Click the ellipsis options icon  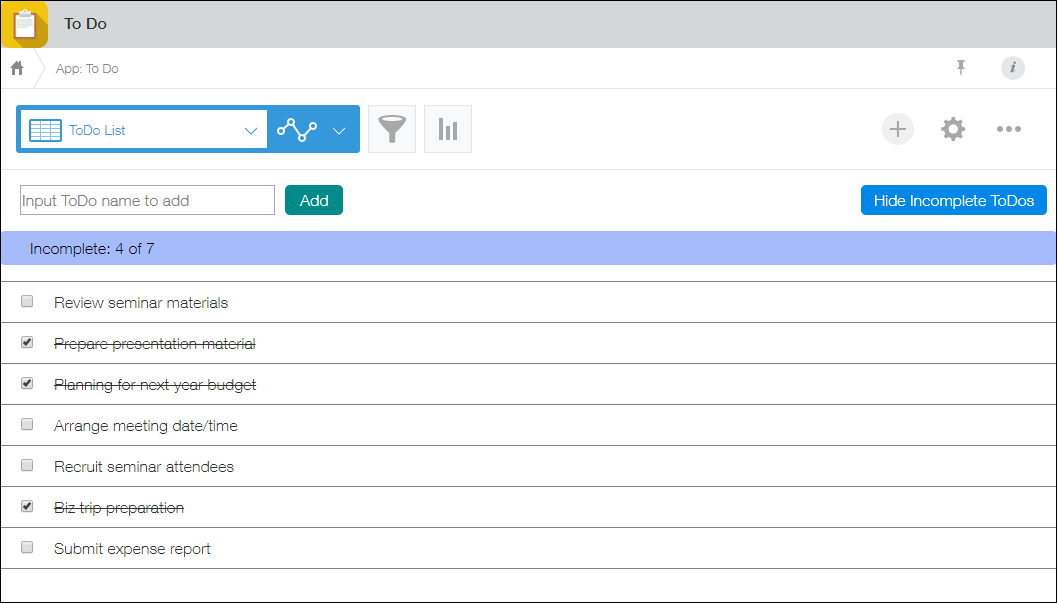[x=1009, y=128]
